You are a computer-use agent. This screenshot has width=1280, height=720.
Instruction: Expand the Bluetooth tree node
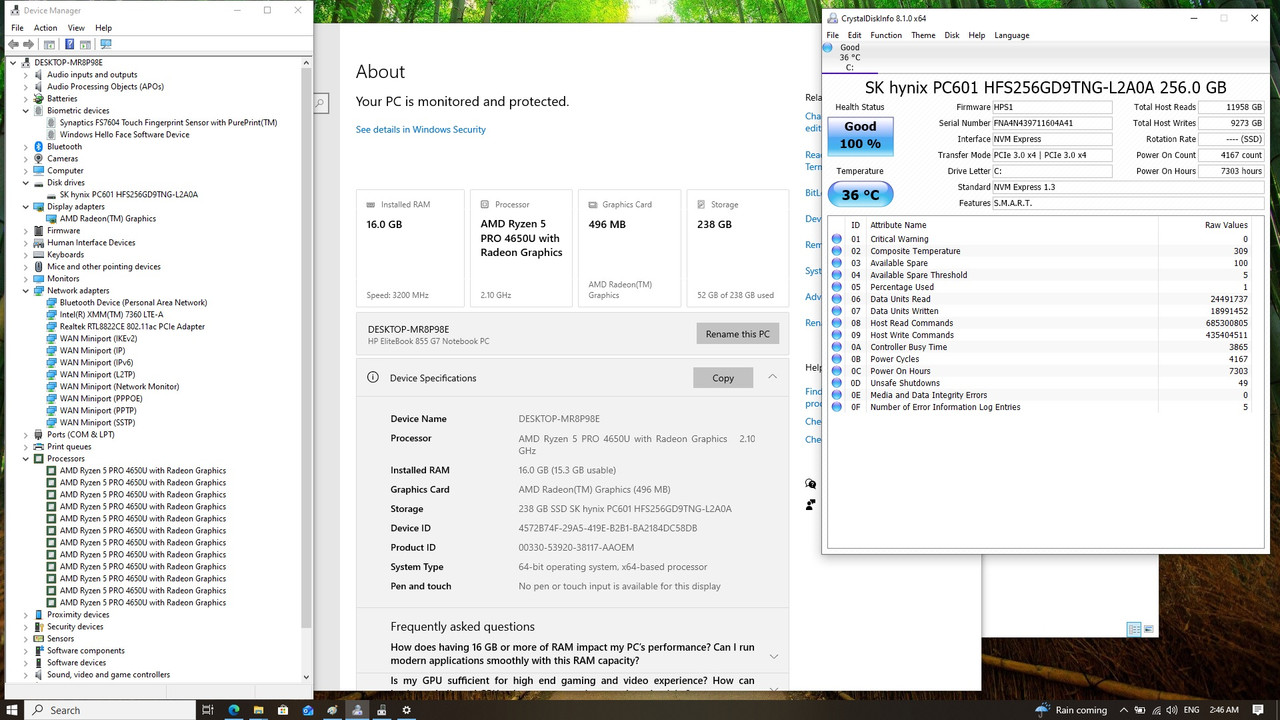[x=25, y=147]
